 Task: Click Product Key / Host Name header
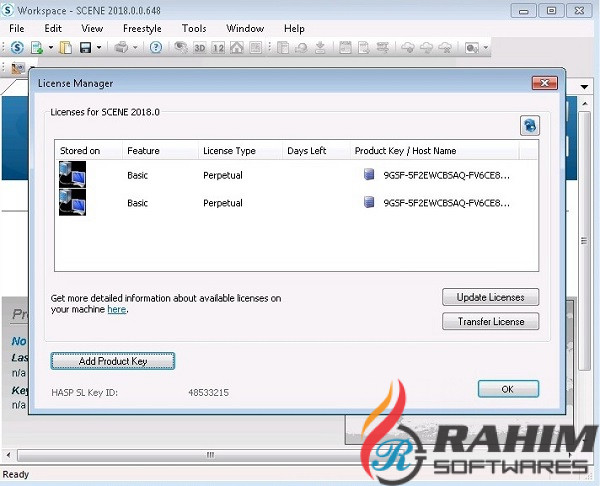point(435,151)
